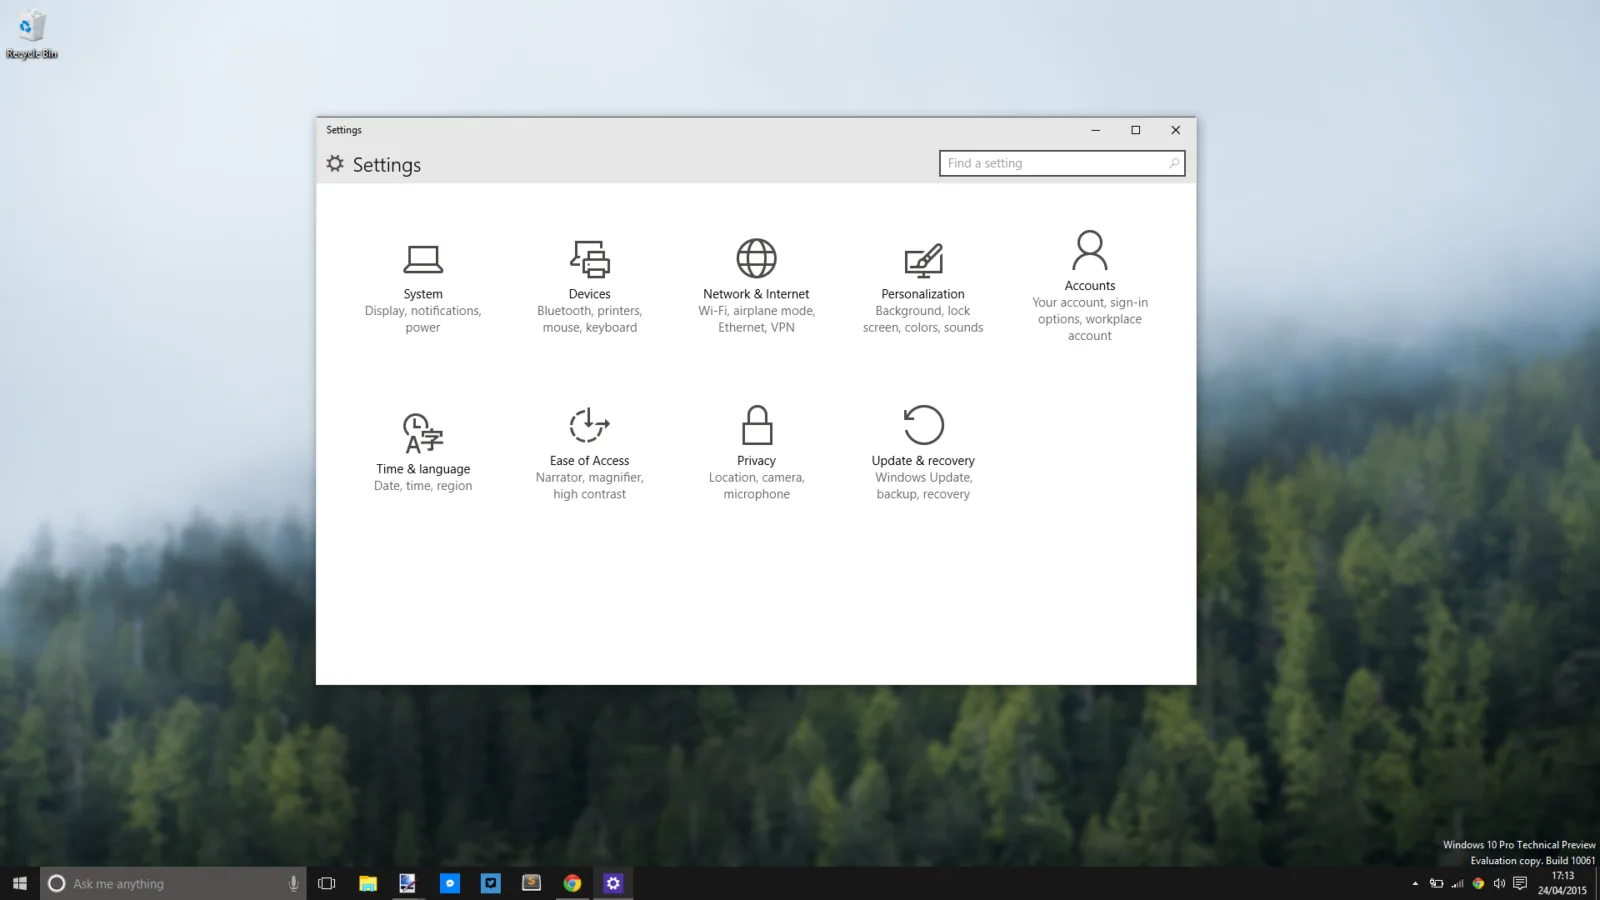
Task: Open Update & recovery settings
Action: [923, 453]
